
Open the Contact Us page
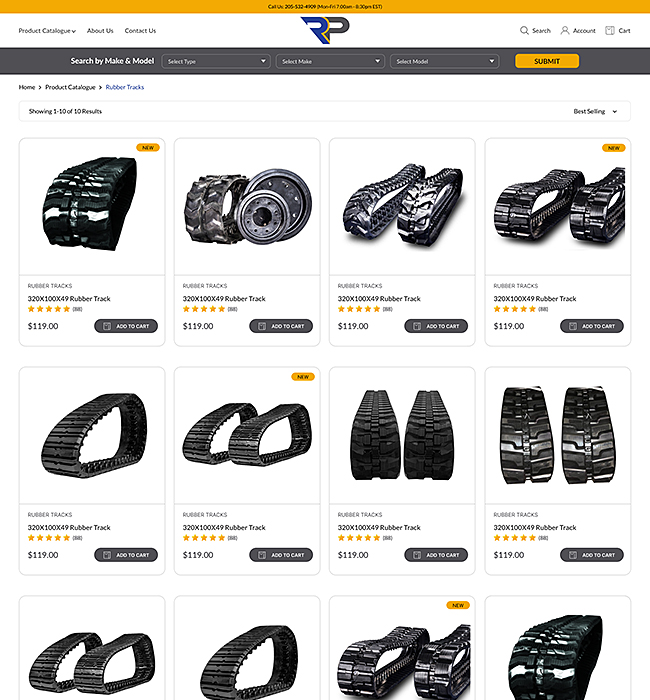coord(140,31)
